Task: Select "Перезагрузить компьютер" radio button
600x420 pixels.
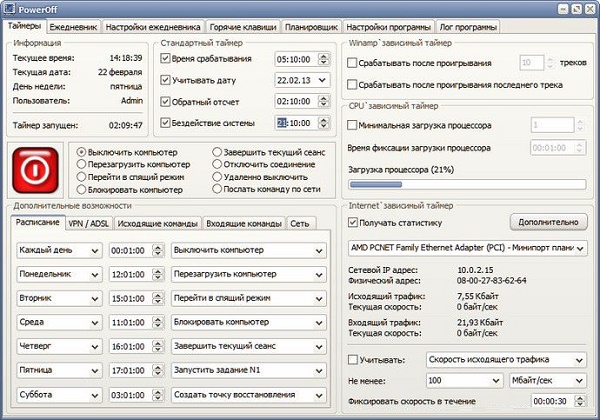Action: (82, 163)
